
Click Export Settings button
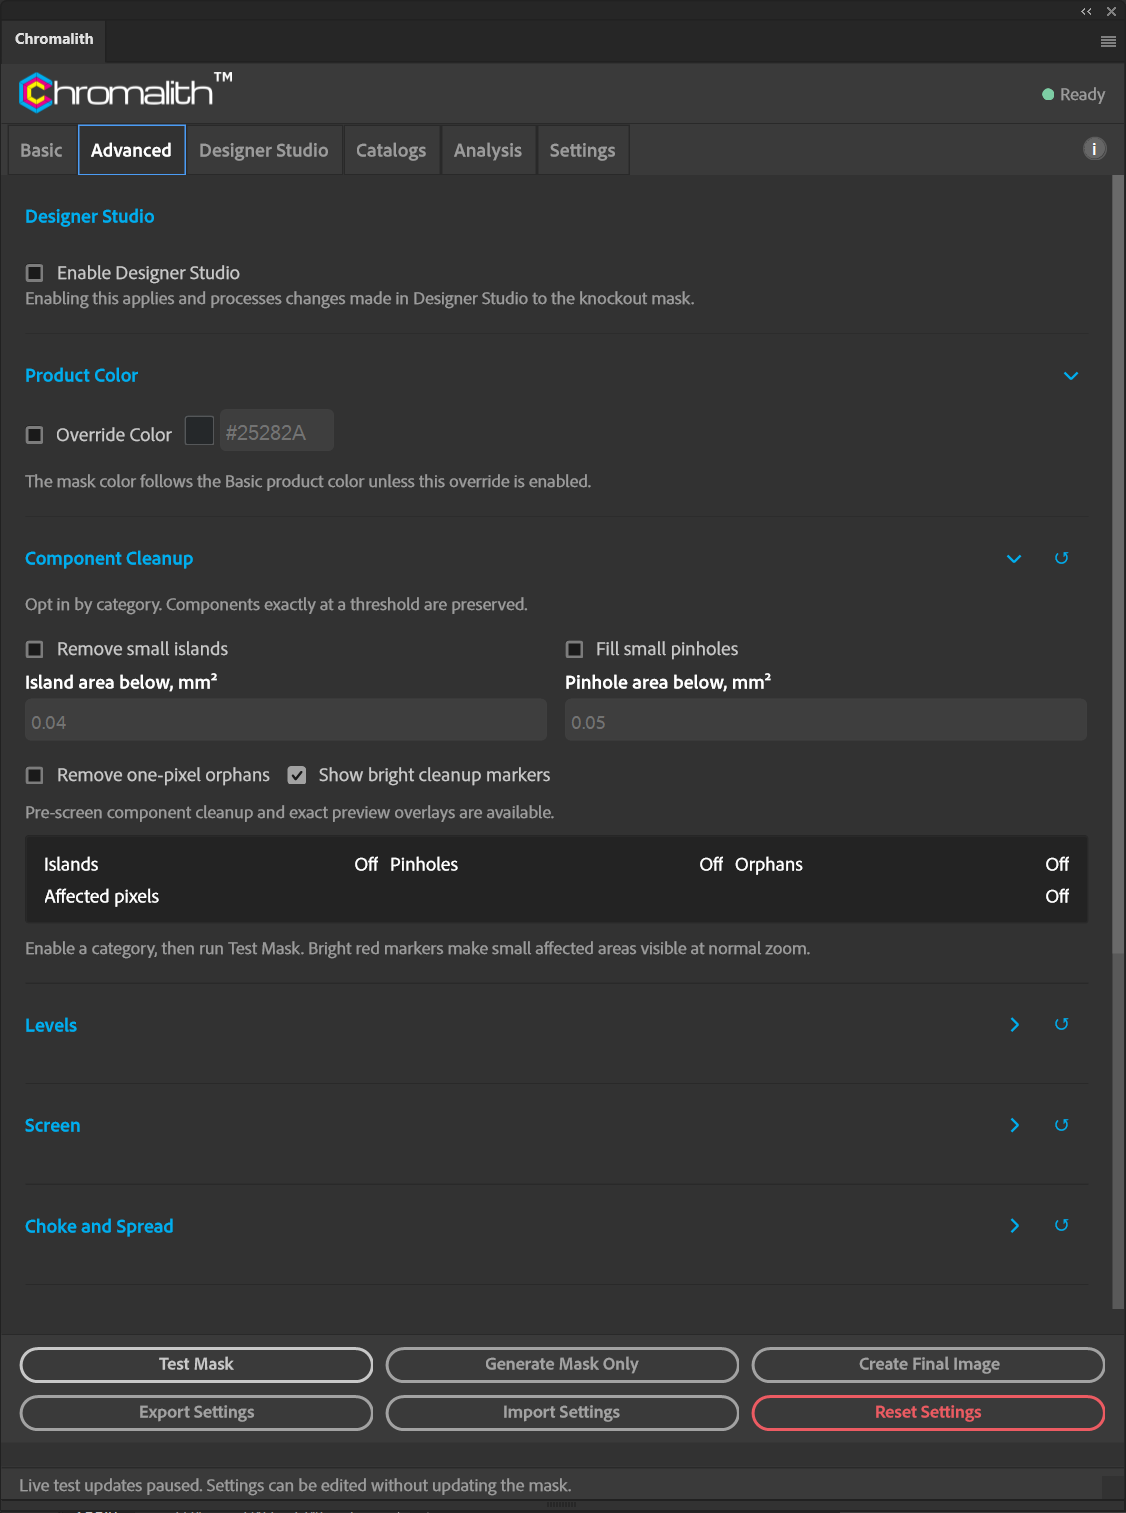coord(196,1412)
